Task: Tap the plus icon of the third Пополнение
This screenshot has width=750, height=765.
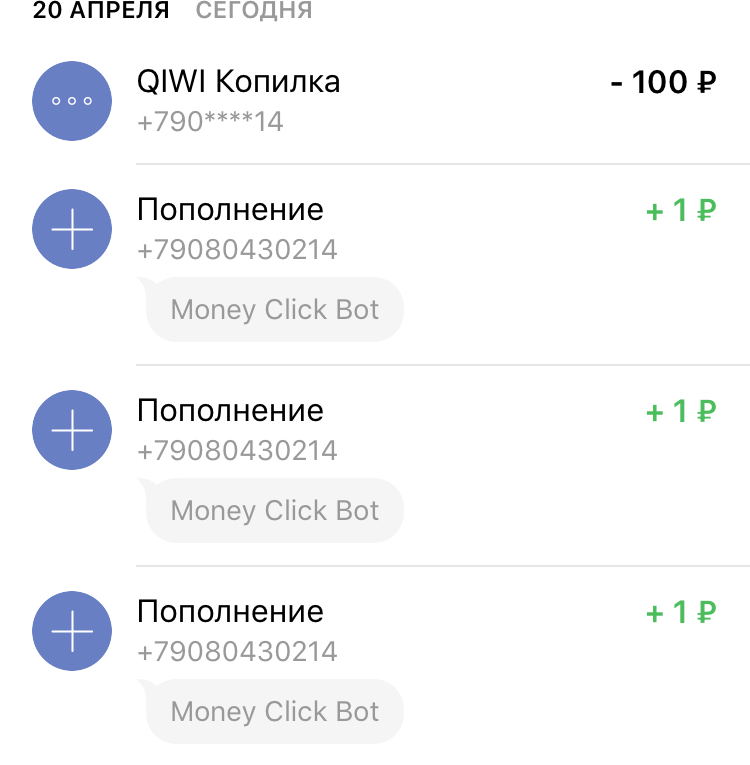Action: [x=72, y=631]
